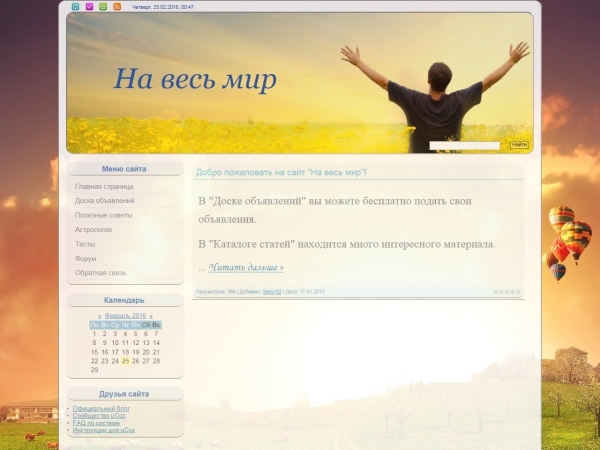Click the Друзья сайта block header
This screenshot has width=600, height=450.
(x=124, y=394)
